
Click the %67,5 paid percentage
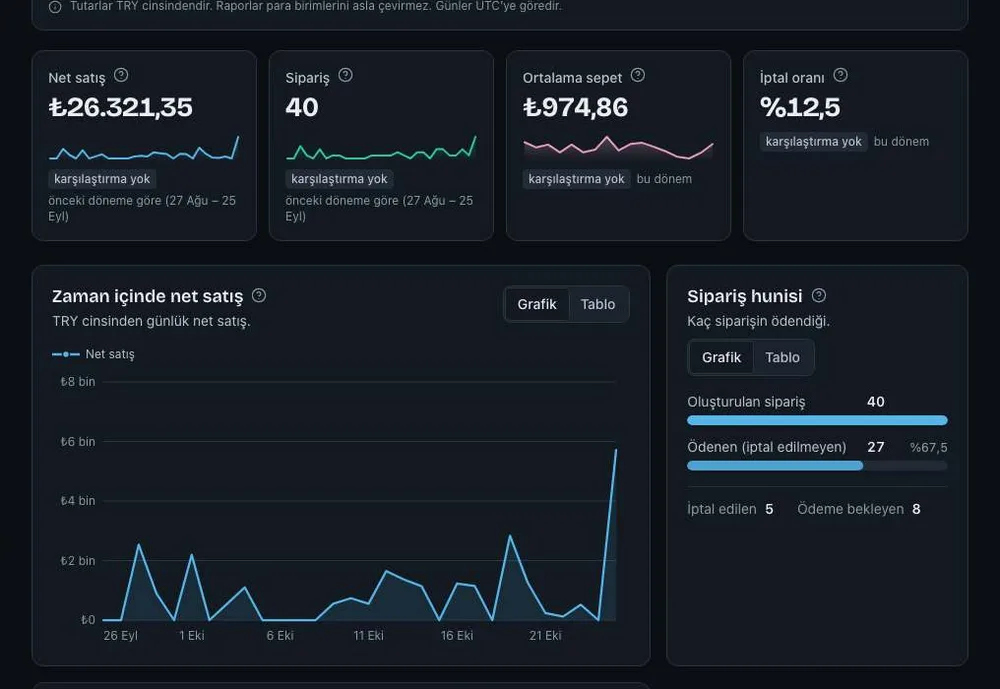tap(929, 448)
